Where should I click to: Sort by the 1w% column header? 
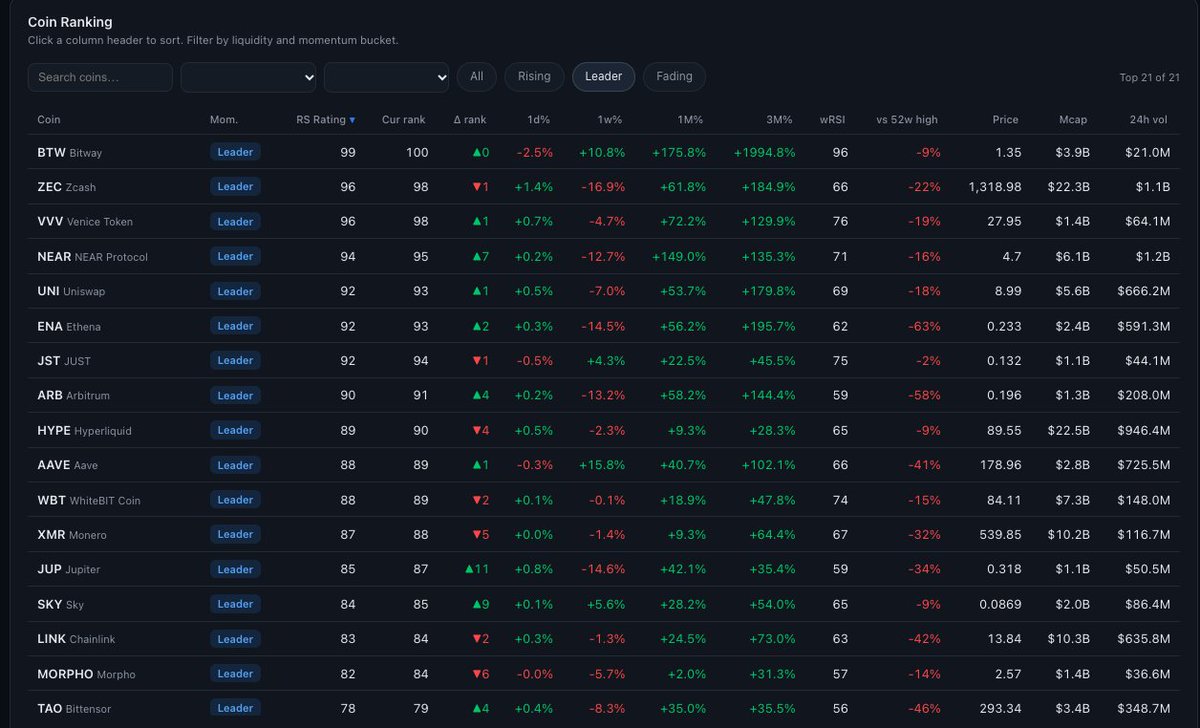click(x=612, y=120)
